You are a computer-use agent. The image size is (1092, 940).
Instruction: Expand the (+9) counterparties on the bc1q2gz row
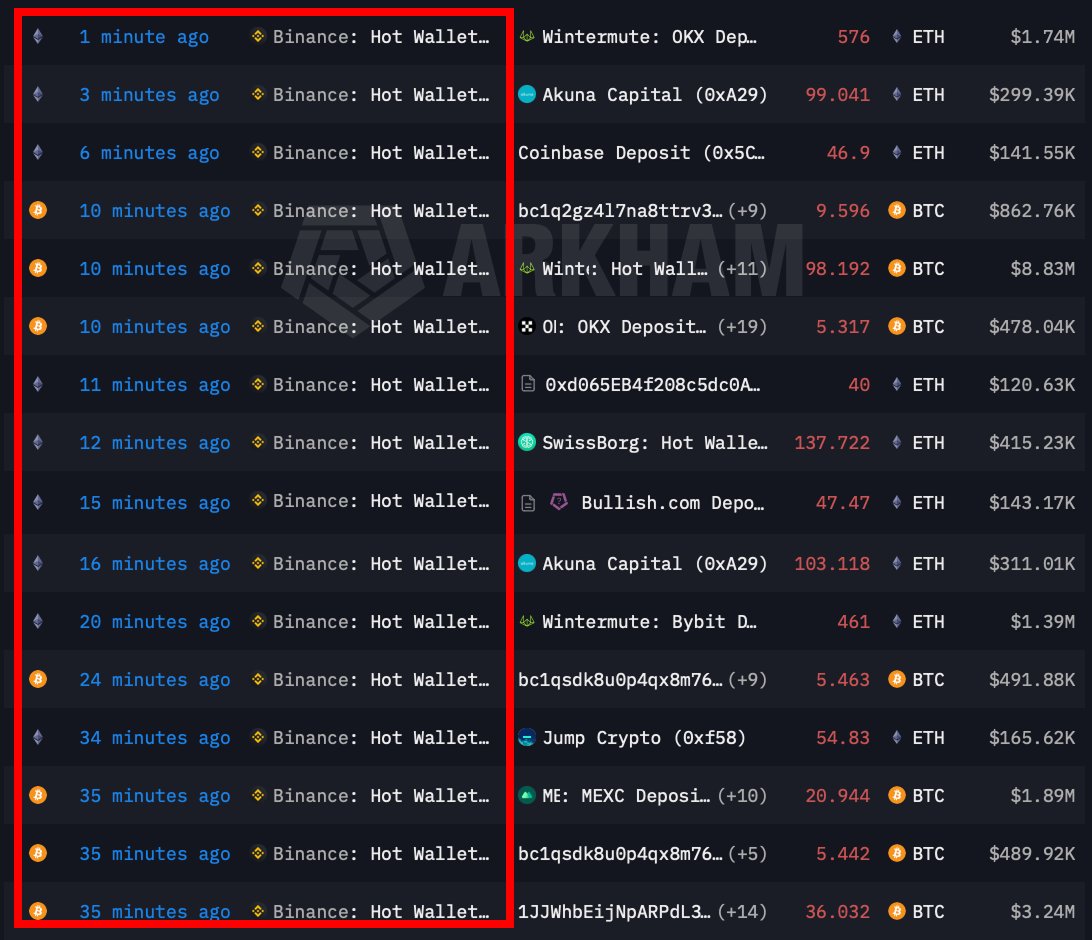[x=750, y=211]
